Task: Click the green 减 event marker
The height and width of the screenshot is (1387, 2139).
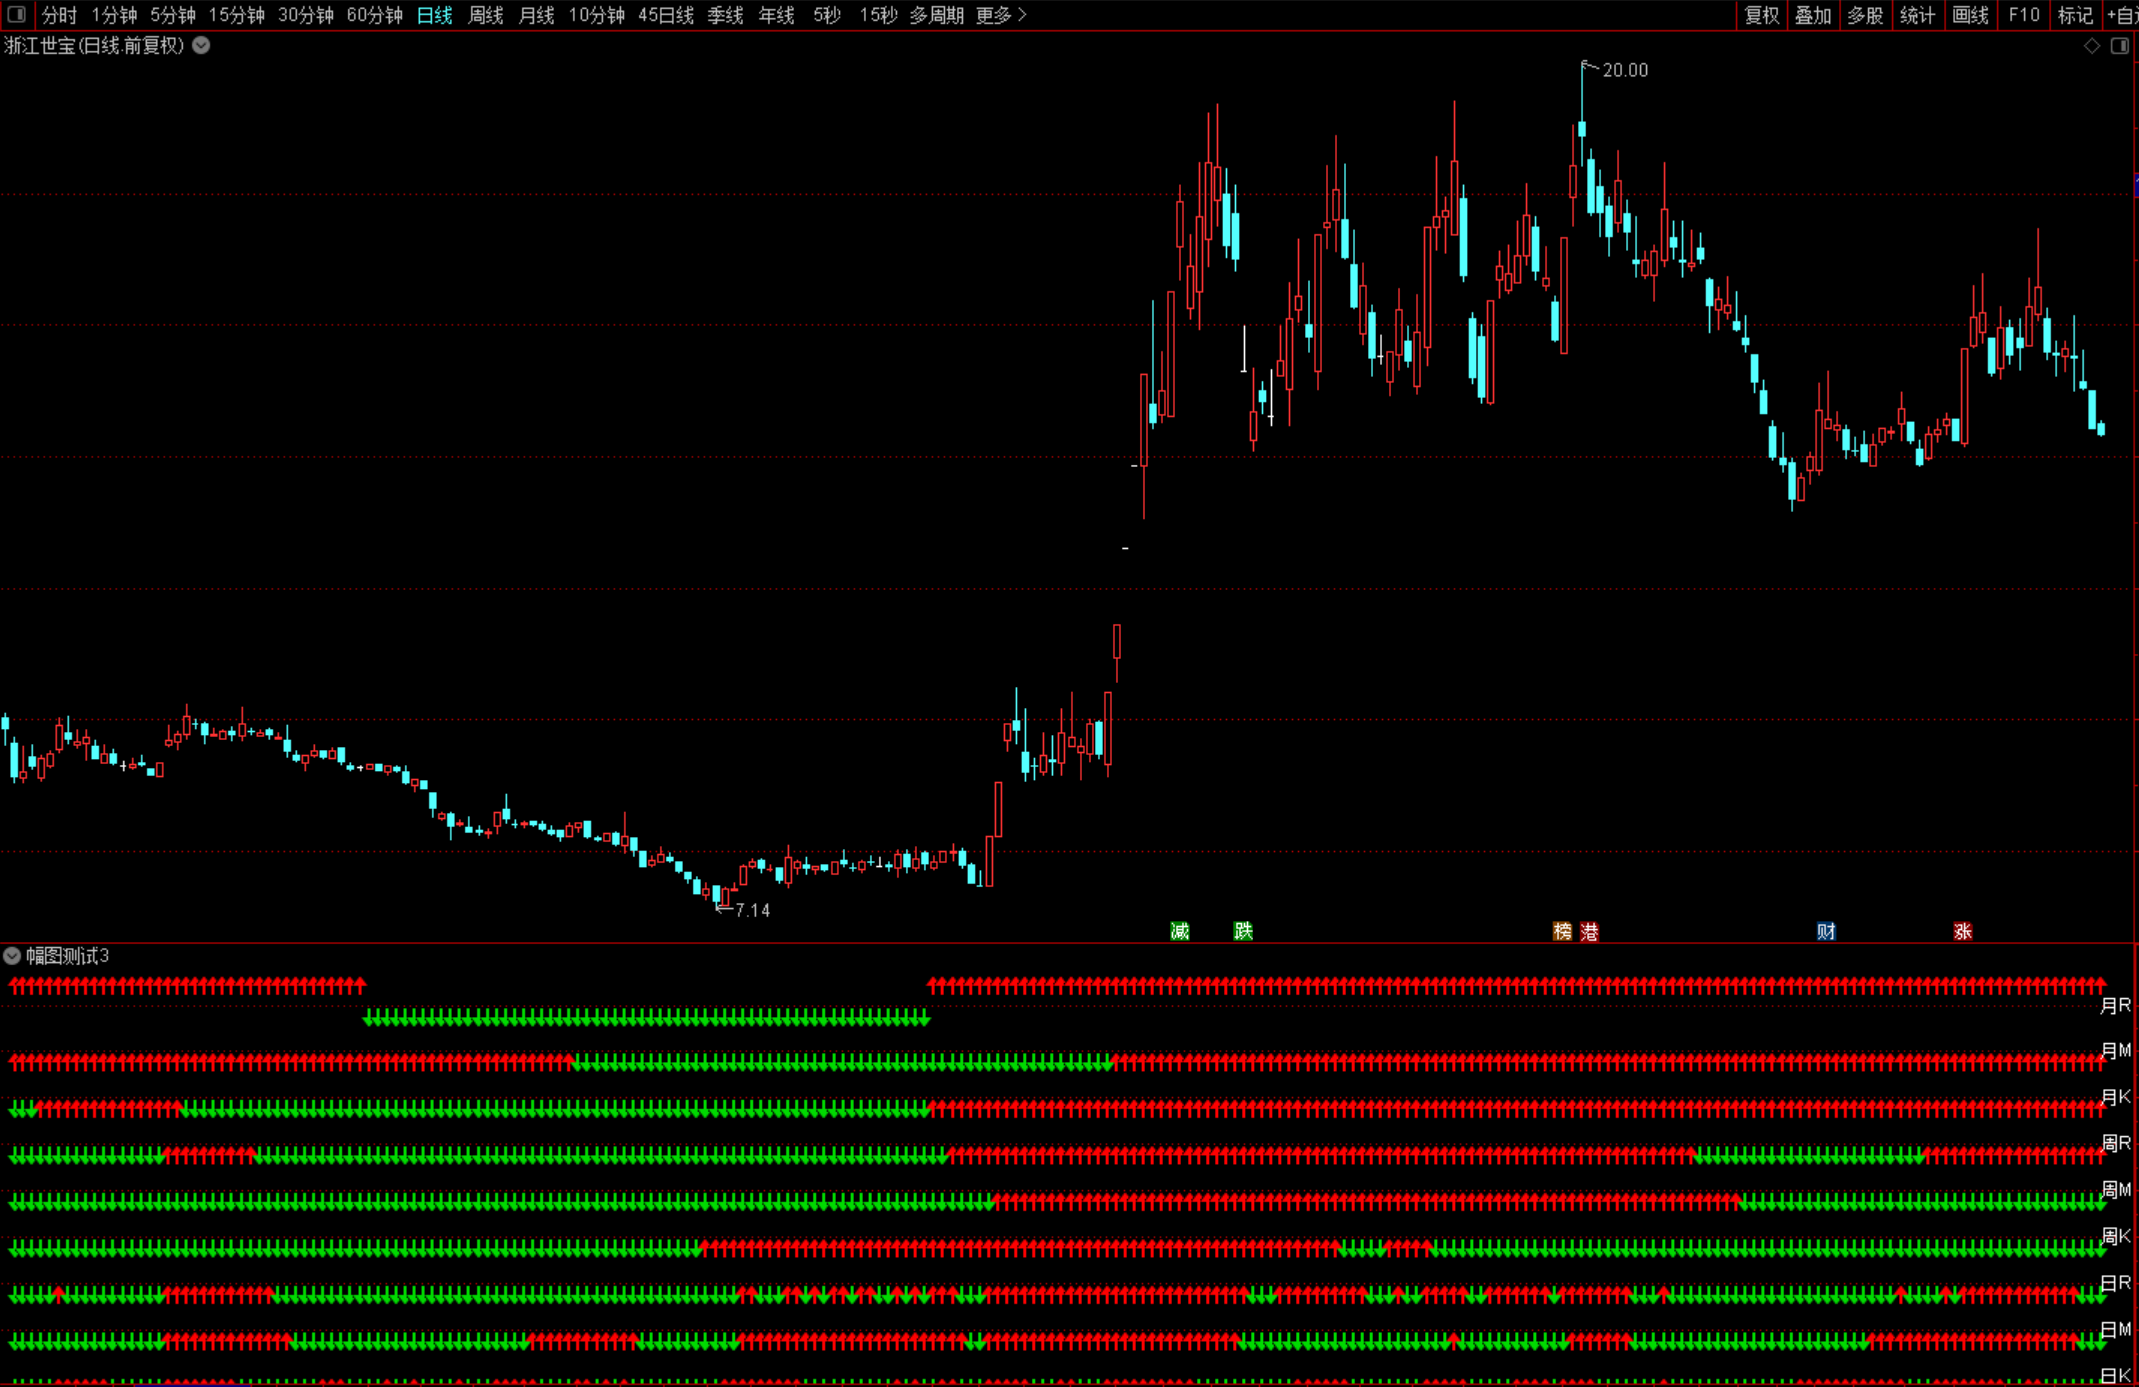Action: pos(1180,932)
